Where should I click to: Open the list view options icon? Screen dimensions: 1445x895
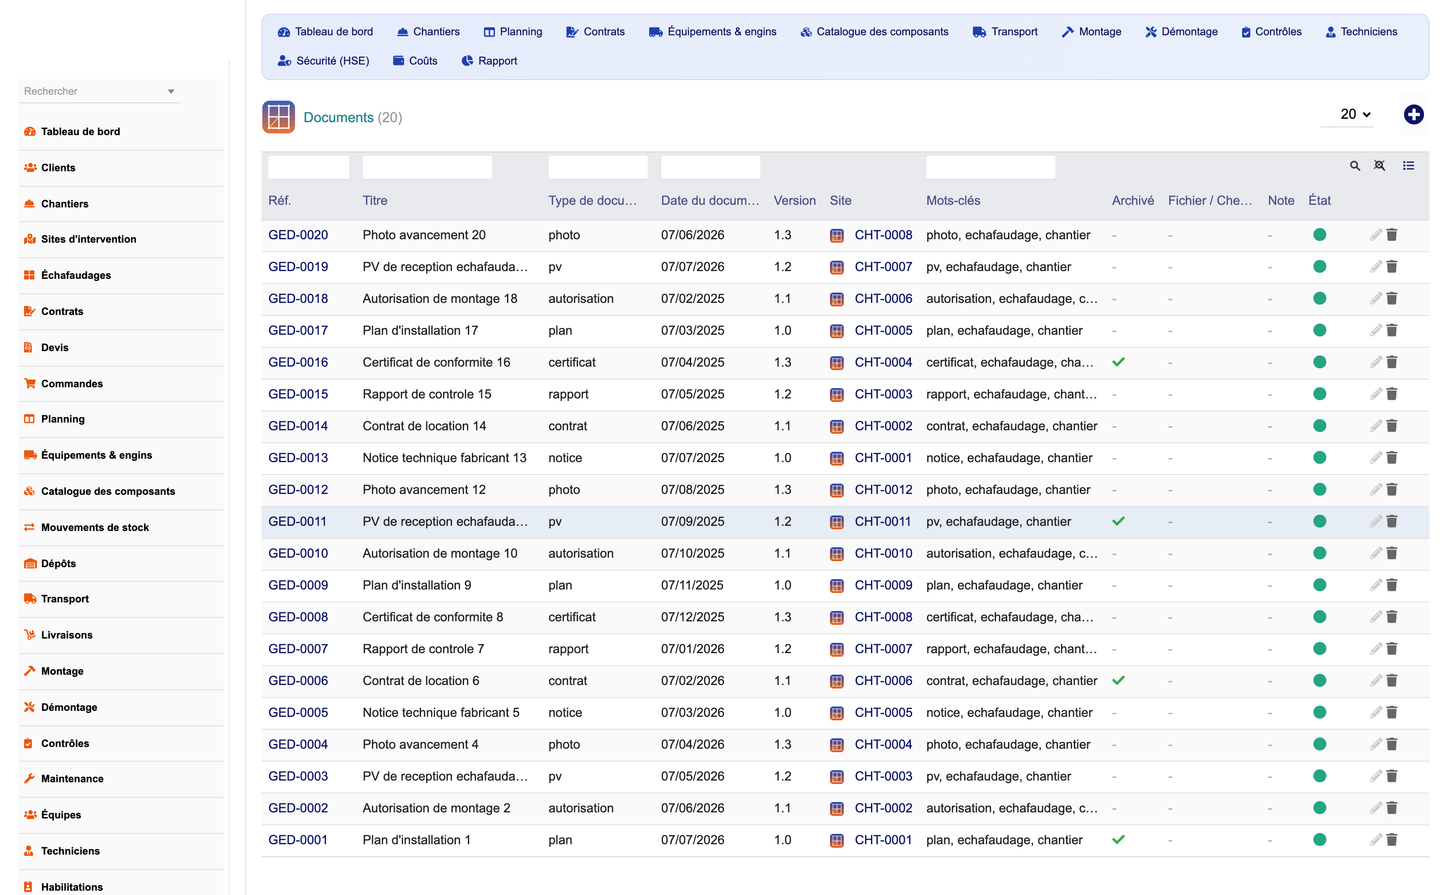[1408, 166]
